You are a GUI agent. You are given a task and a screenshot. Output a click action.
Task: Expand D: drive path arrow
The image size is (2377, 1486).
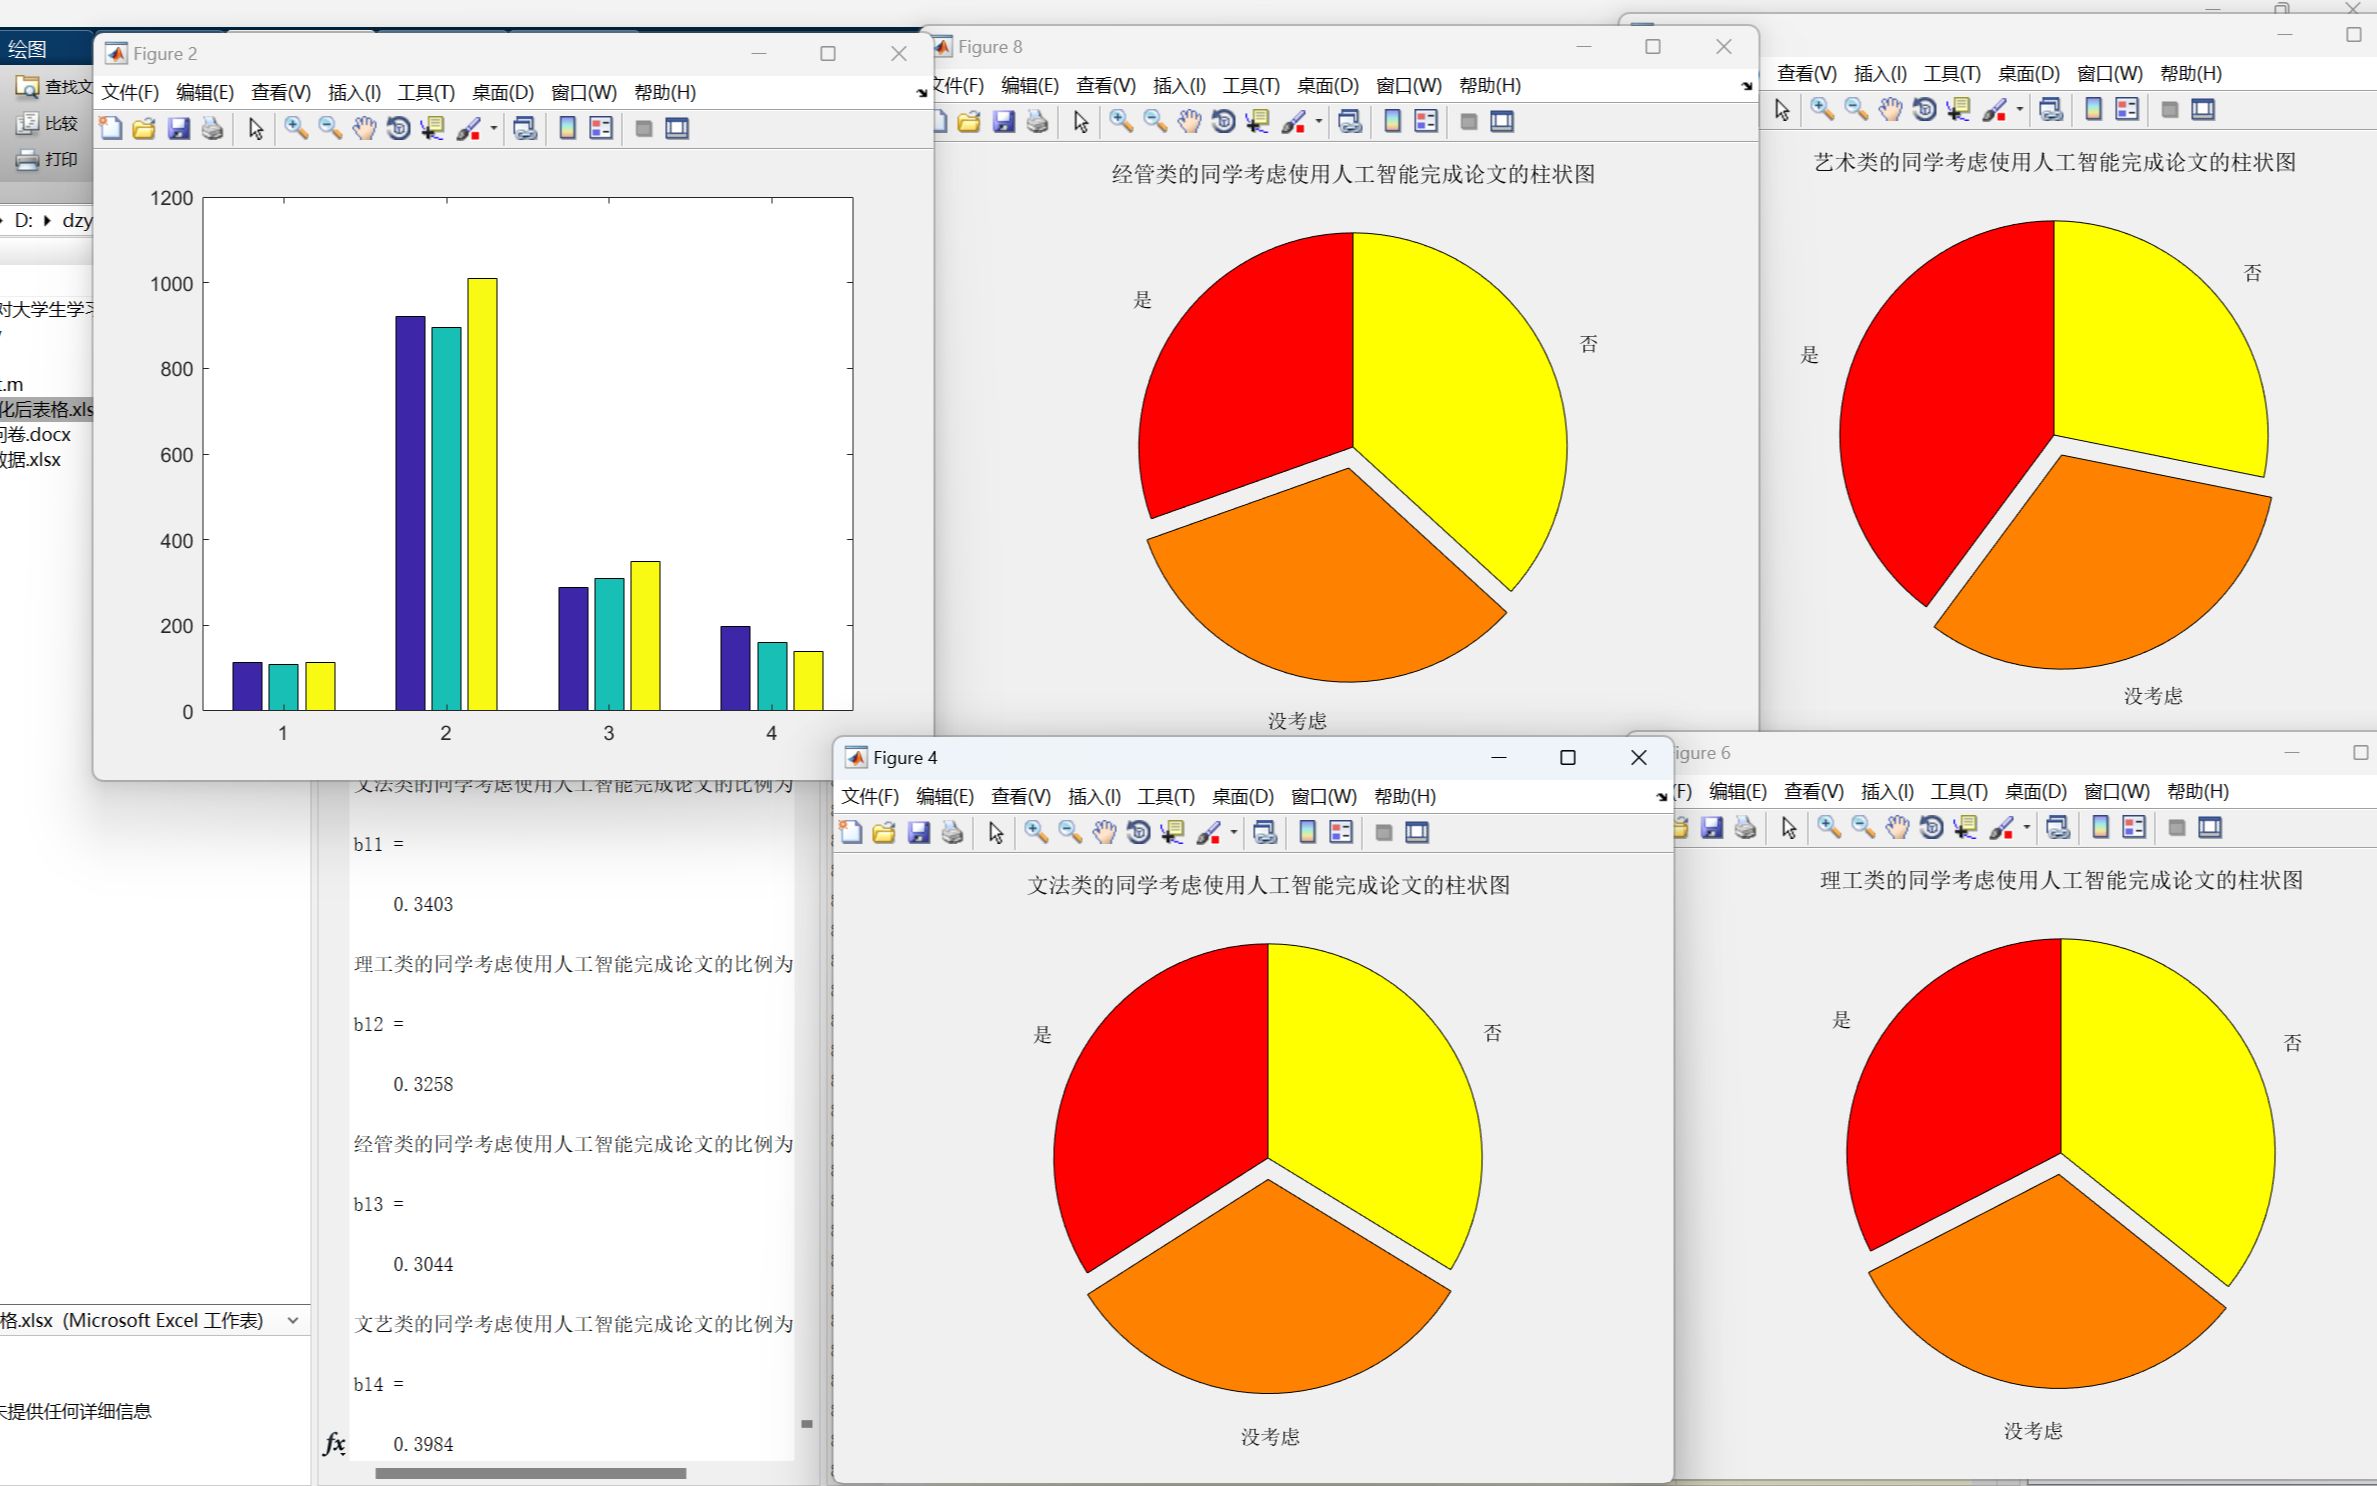pyautogui.click(x=47, y=220)
